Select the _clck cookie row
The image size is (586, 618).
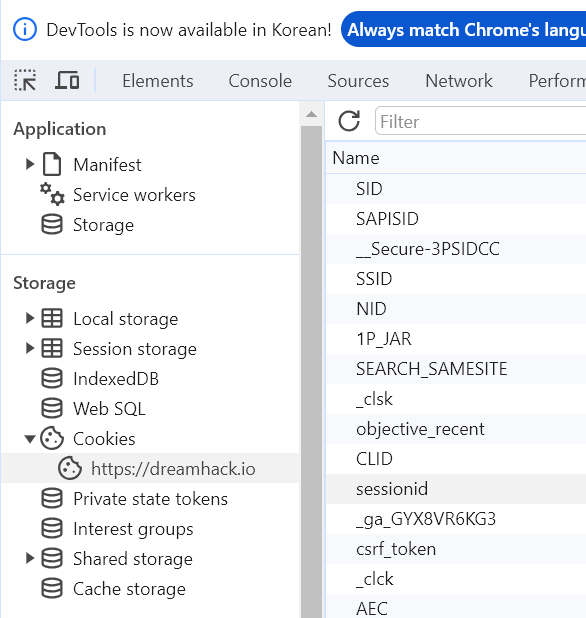pos(456,579)
